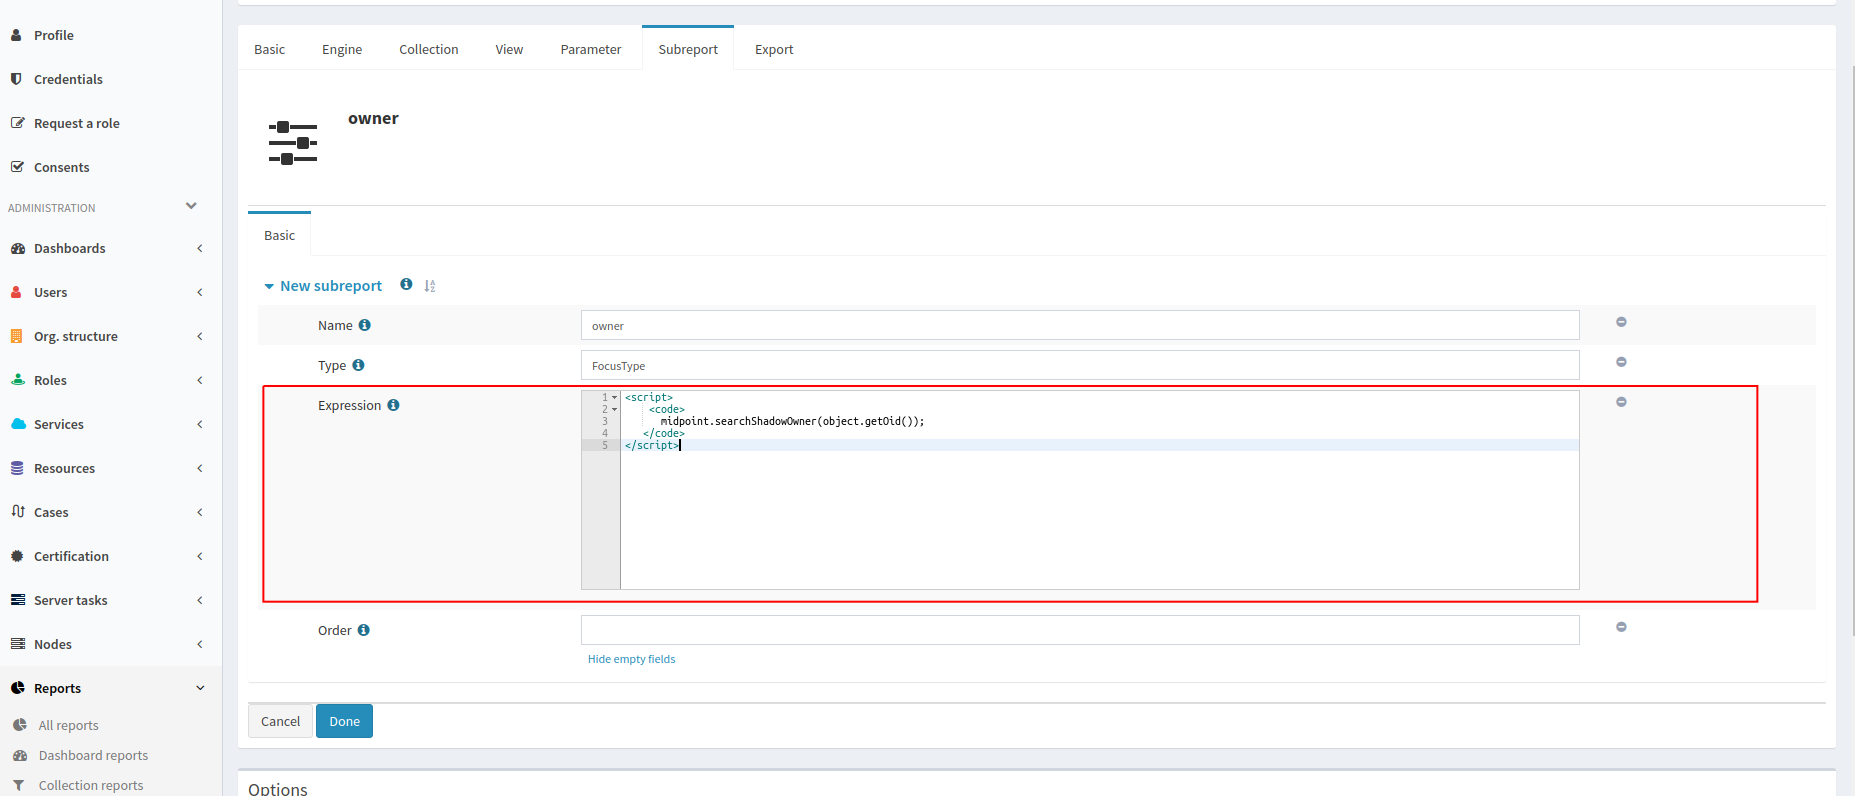Image resolution: width=1855 pixels, height=796 pixels.
Task: Open All reports link
Action: [x=69, y=725]
